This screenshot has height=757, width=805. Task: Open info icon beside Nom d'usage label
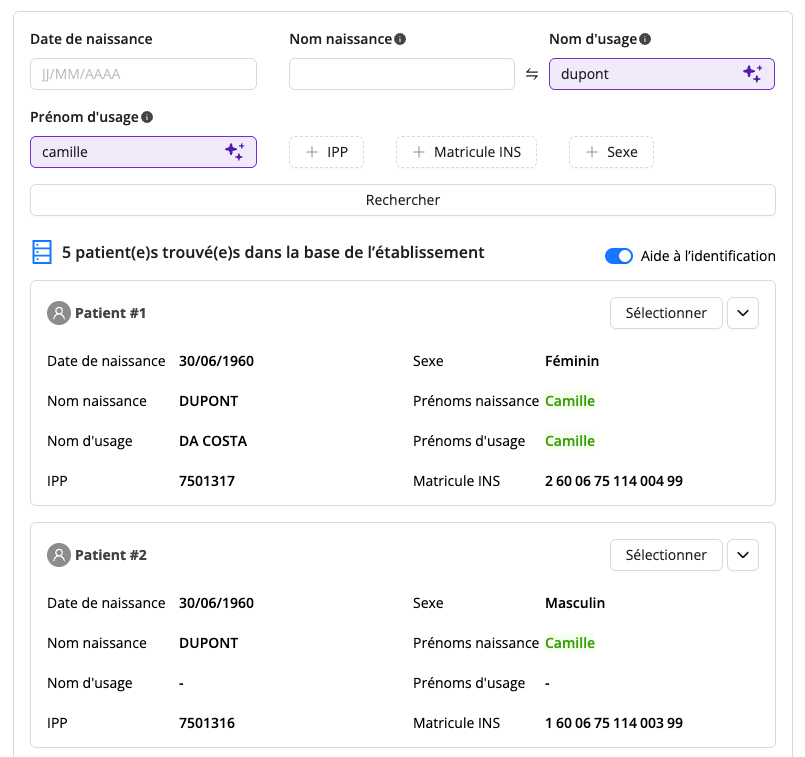pos(645,39)
